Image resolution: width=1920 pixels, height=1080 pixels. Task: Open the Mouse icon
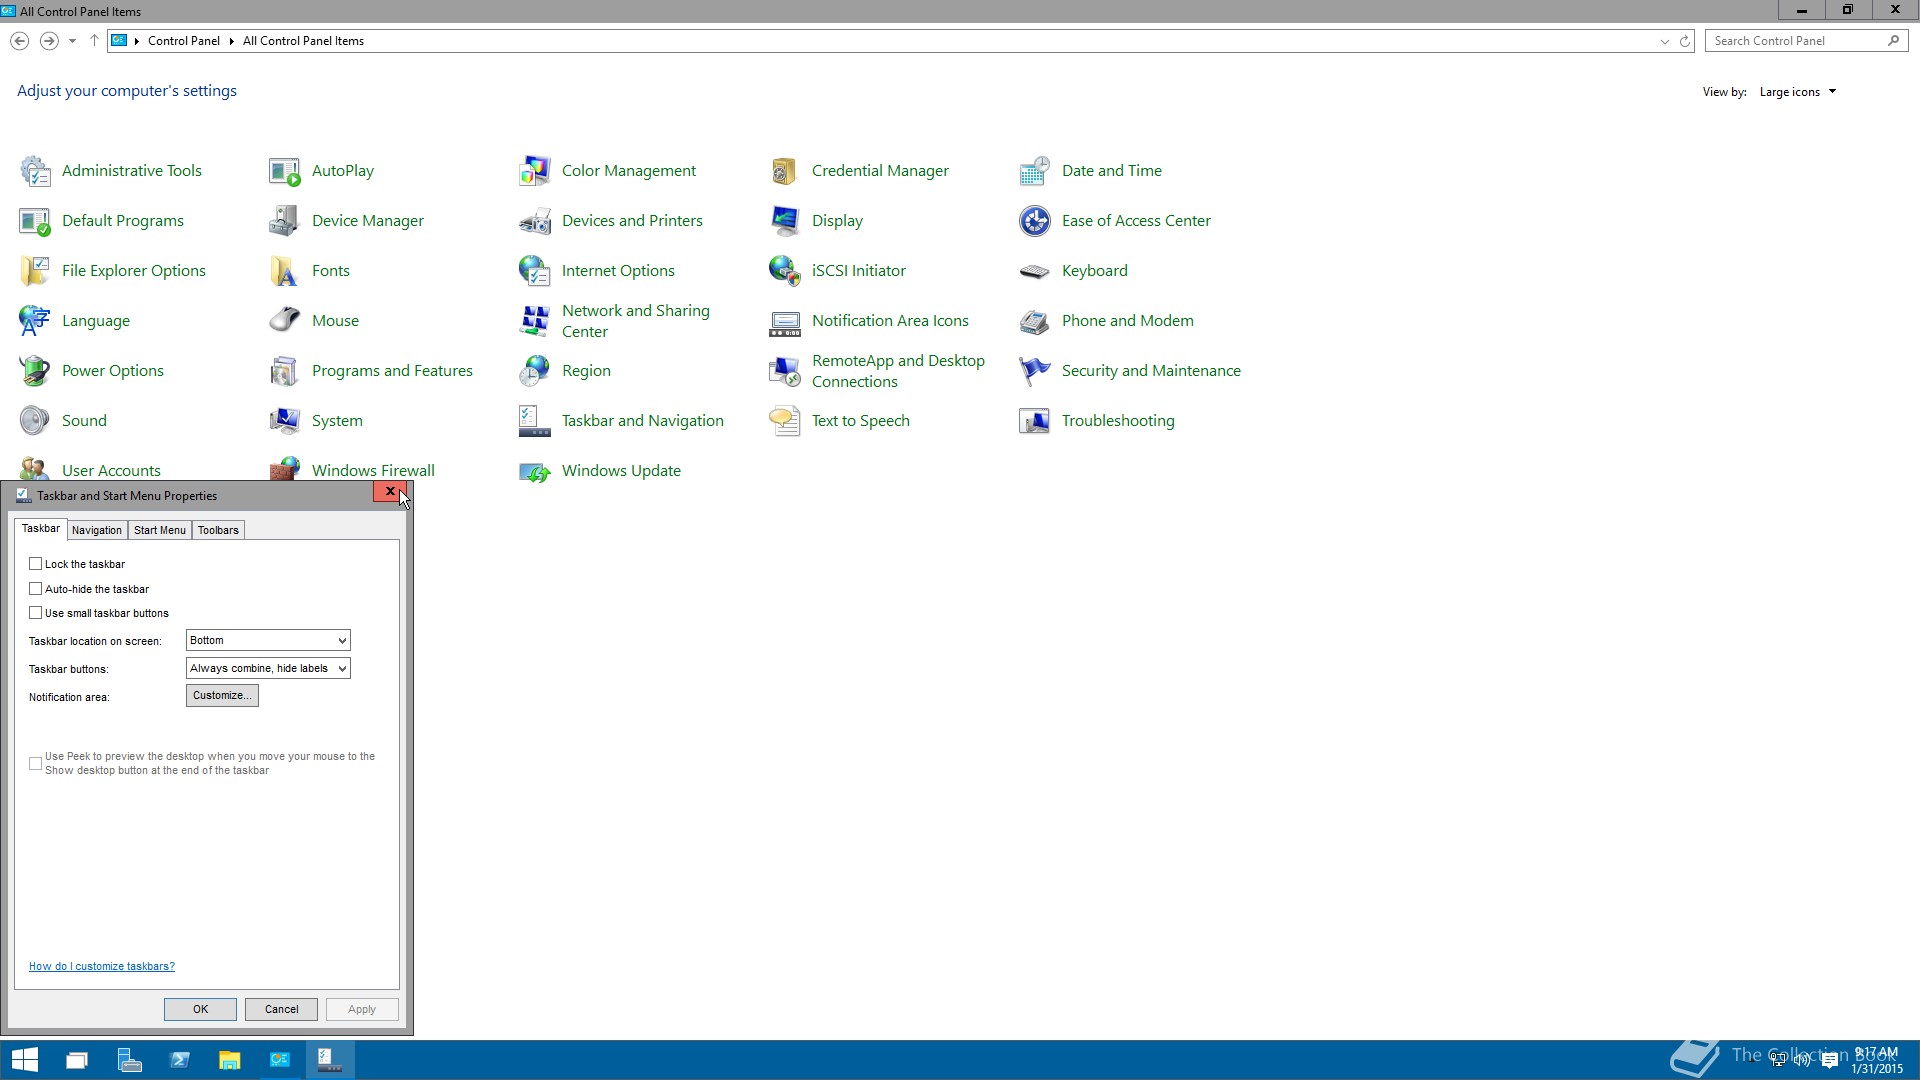[x=285, y=321]
